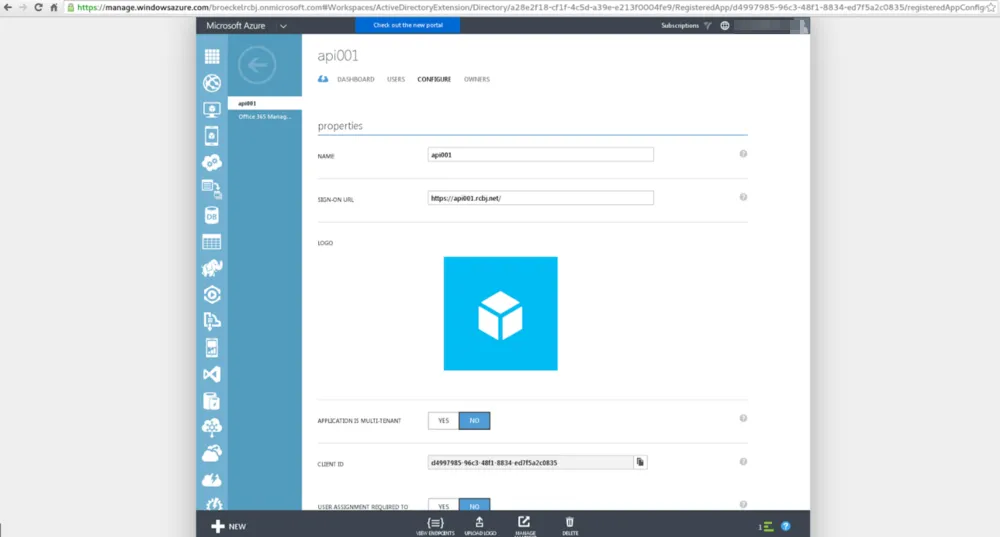Click Manage Manifest in the command bar
The image size is (1000, 537).
pos(525,526)
